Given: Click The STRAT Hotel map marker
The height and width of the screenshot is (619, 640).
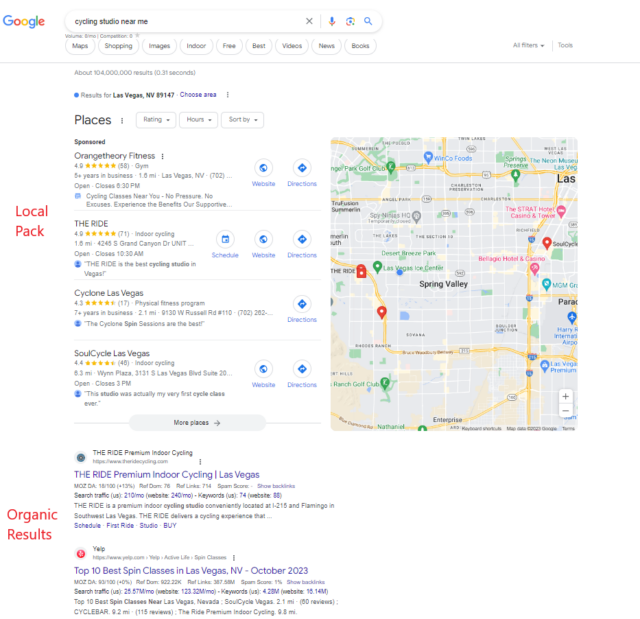Looking at the screenshot, I should (561, 211).
